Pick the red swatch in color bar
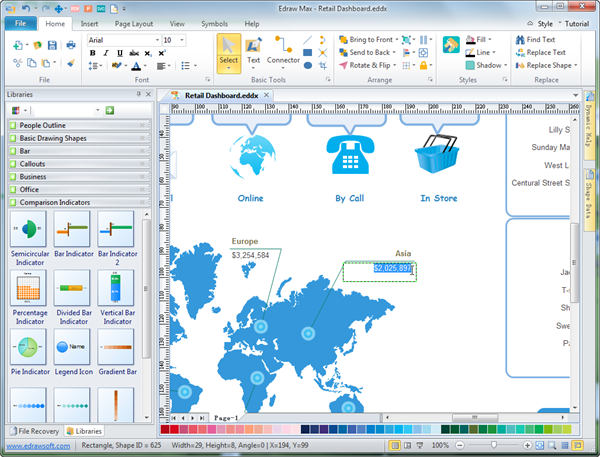Viewport: 600px width, 457px height. (x=174, y=429)
